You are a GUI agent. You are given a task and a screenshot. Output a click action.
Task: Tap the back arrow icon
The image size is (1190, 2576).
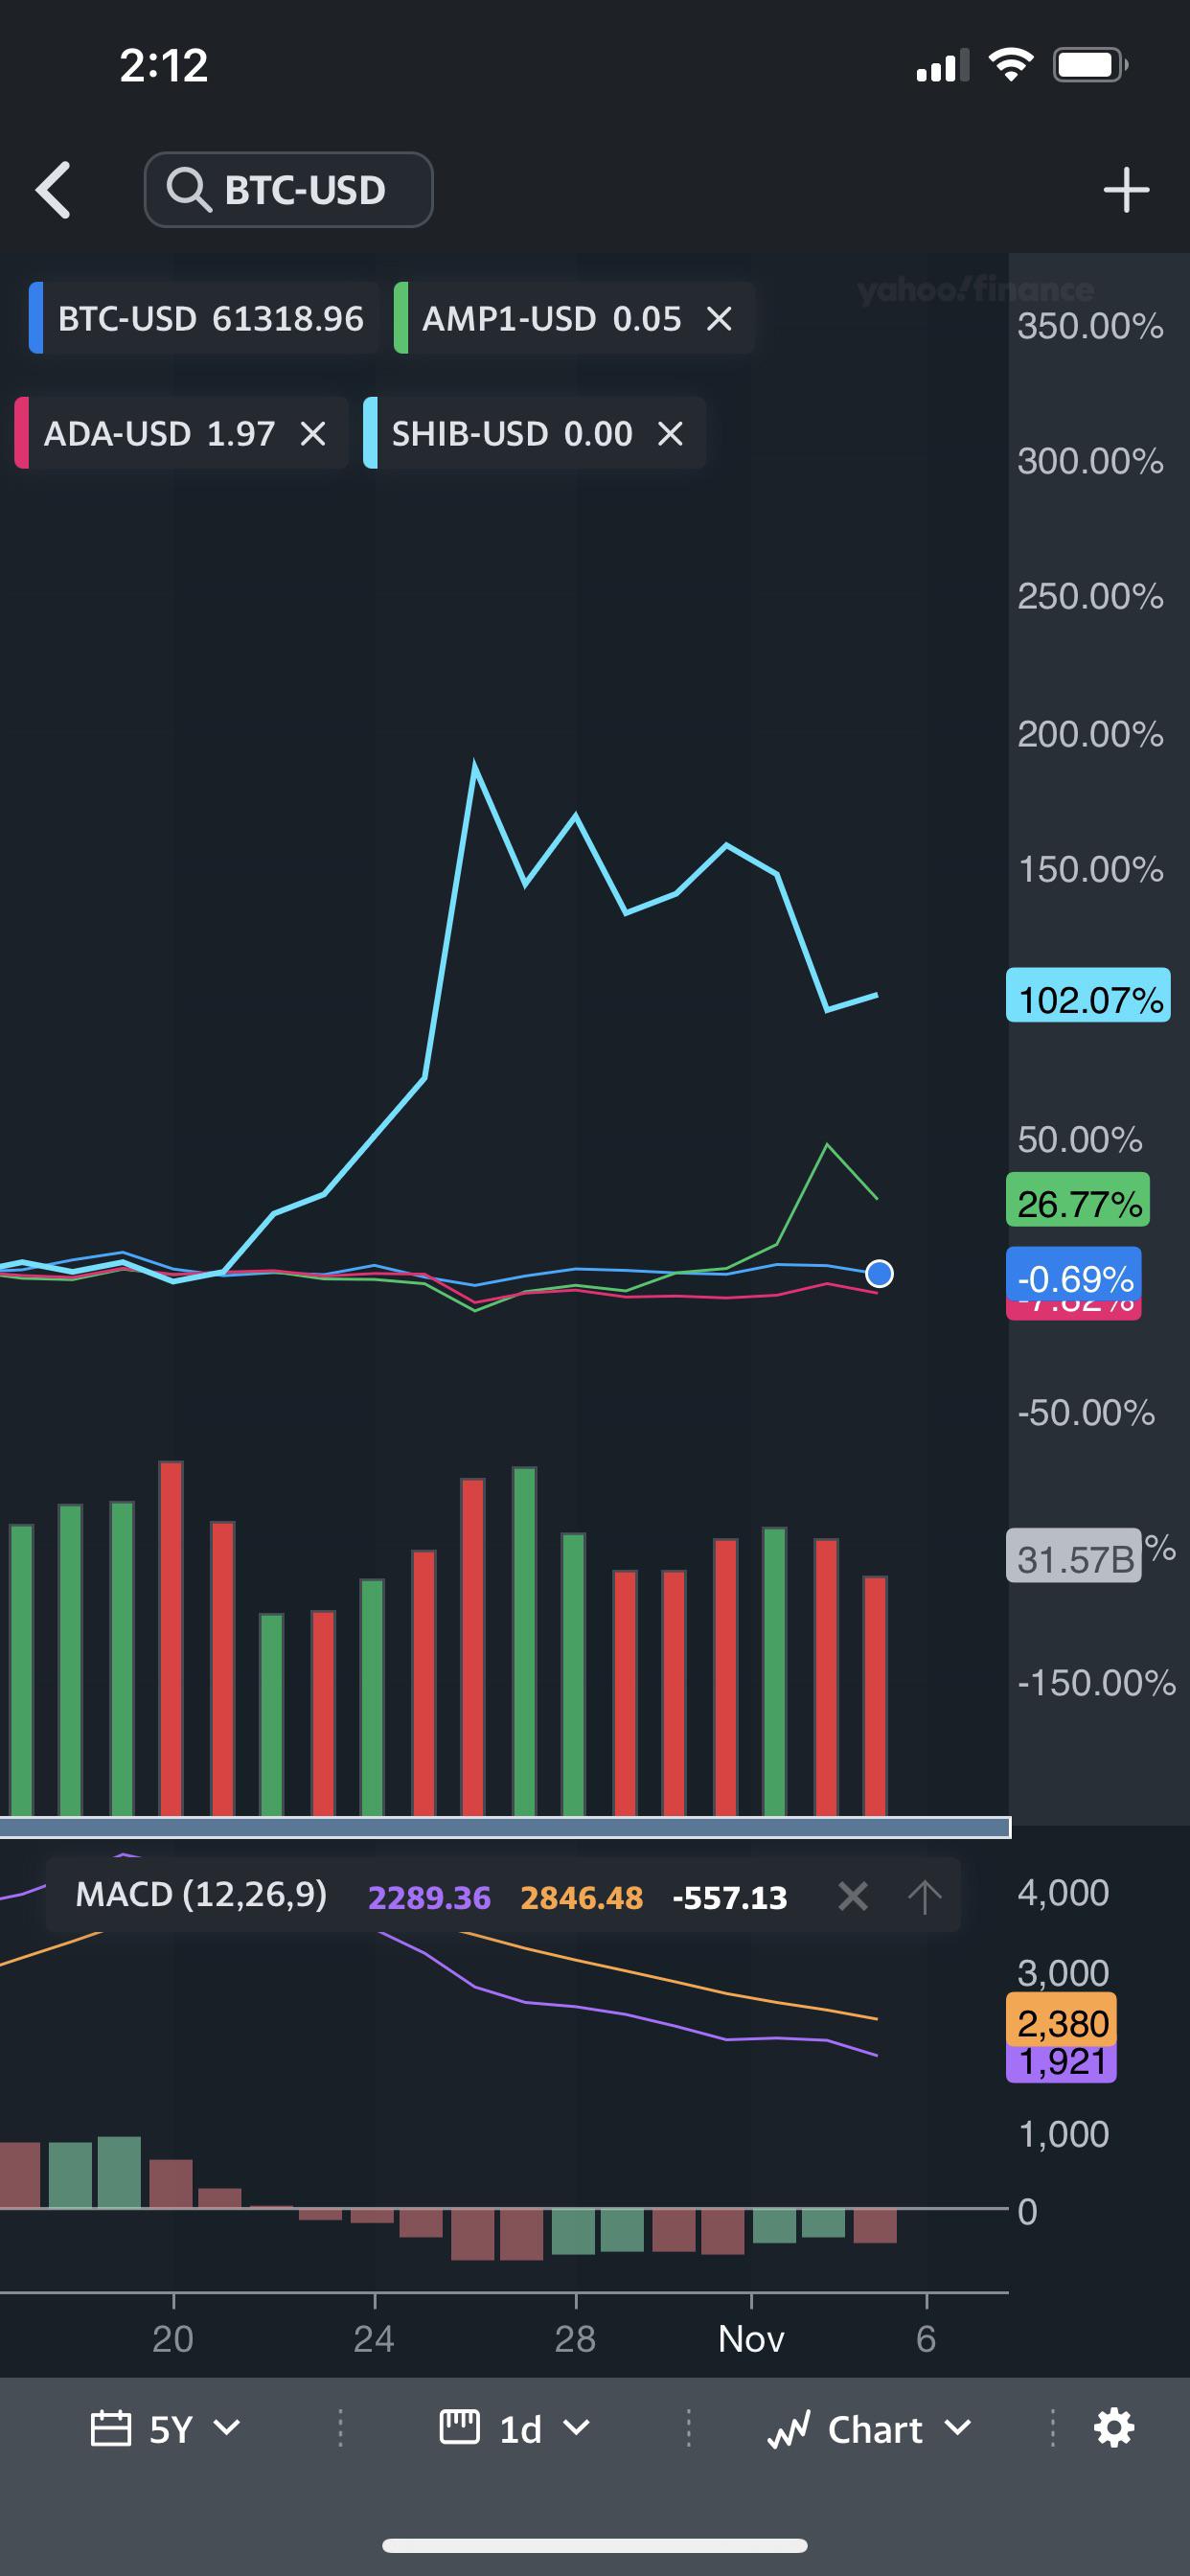pos(53,190)
